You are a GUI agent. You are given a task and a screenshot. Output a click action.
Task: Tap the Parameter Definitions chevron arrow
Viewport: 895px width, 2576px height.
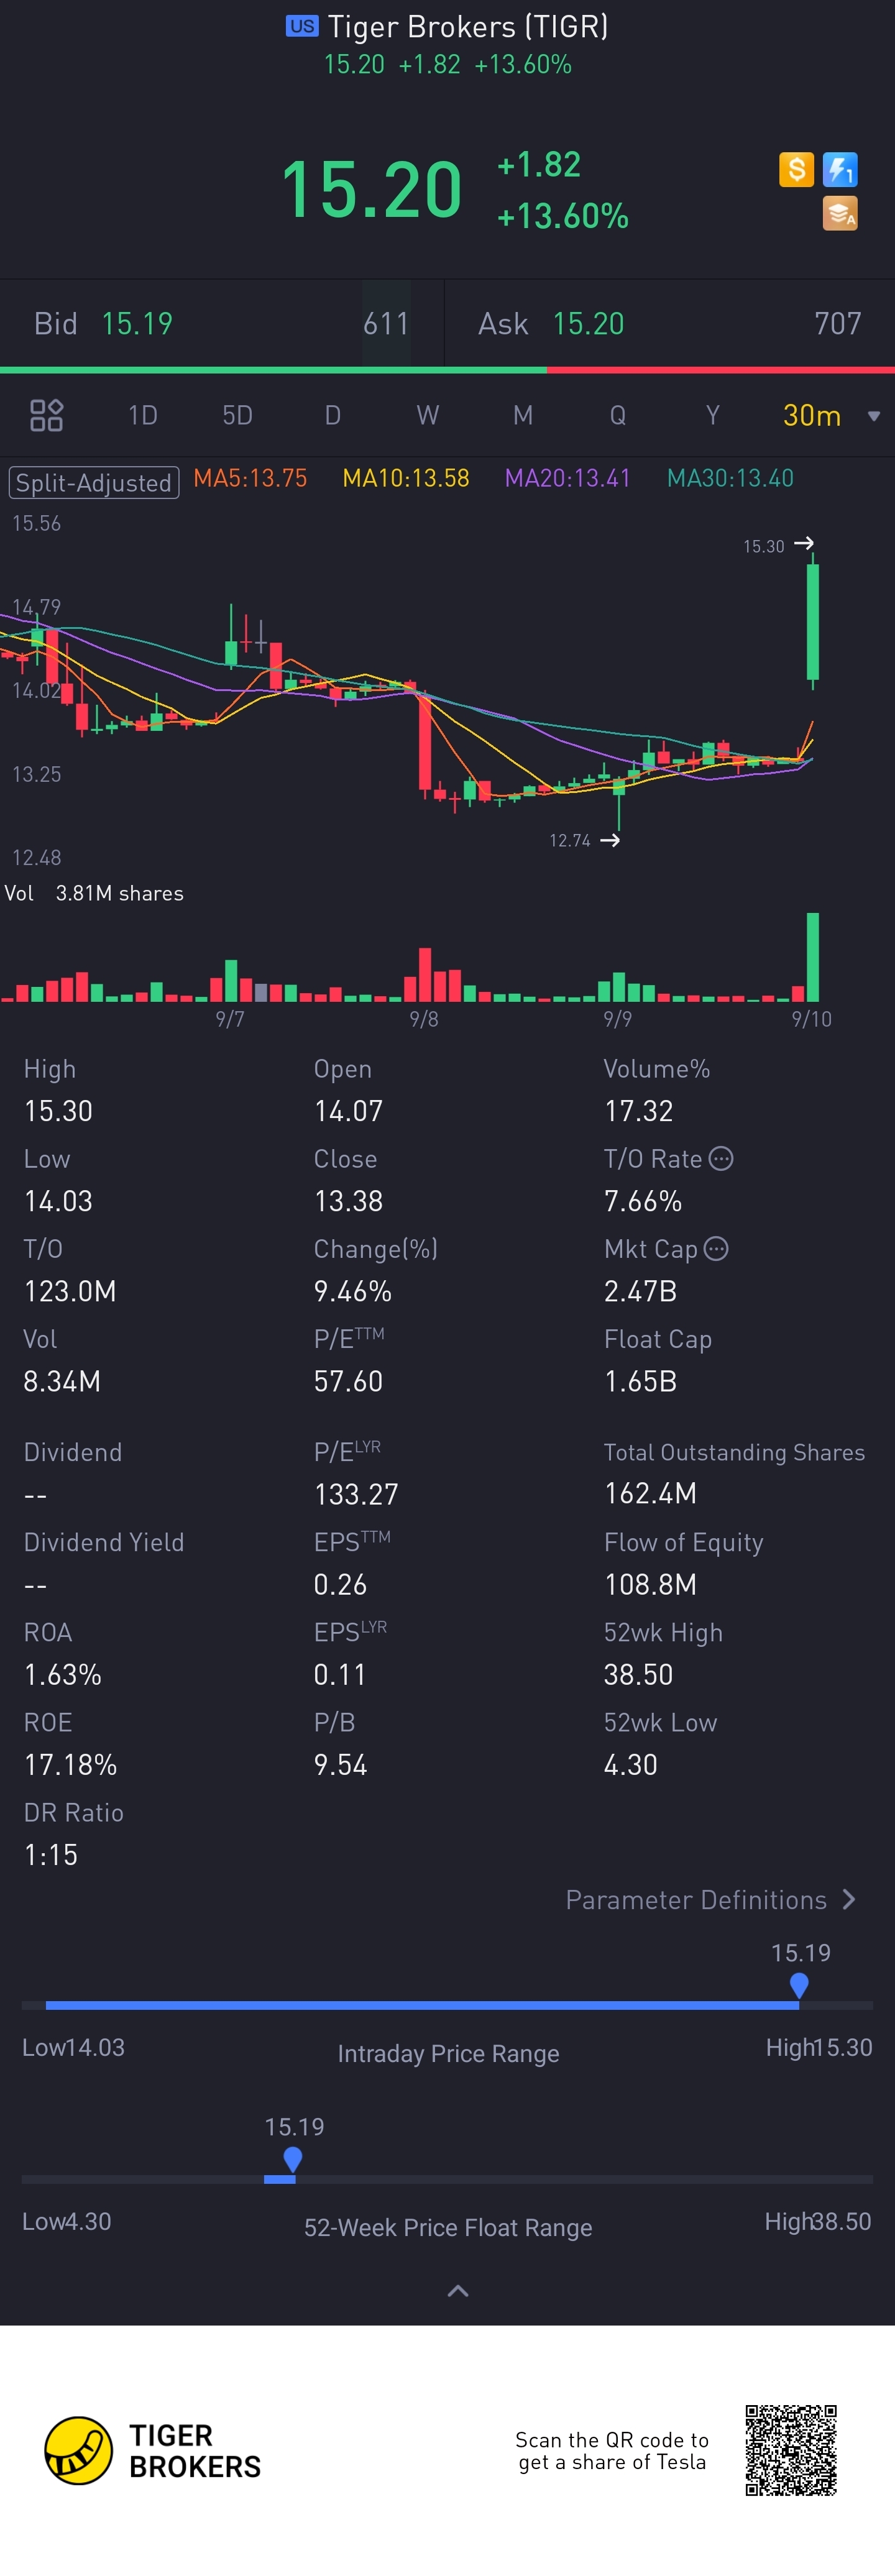pyautogui.click(x=849, y=1899)
